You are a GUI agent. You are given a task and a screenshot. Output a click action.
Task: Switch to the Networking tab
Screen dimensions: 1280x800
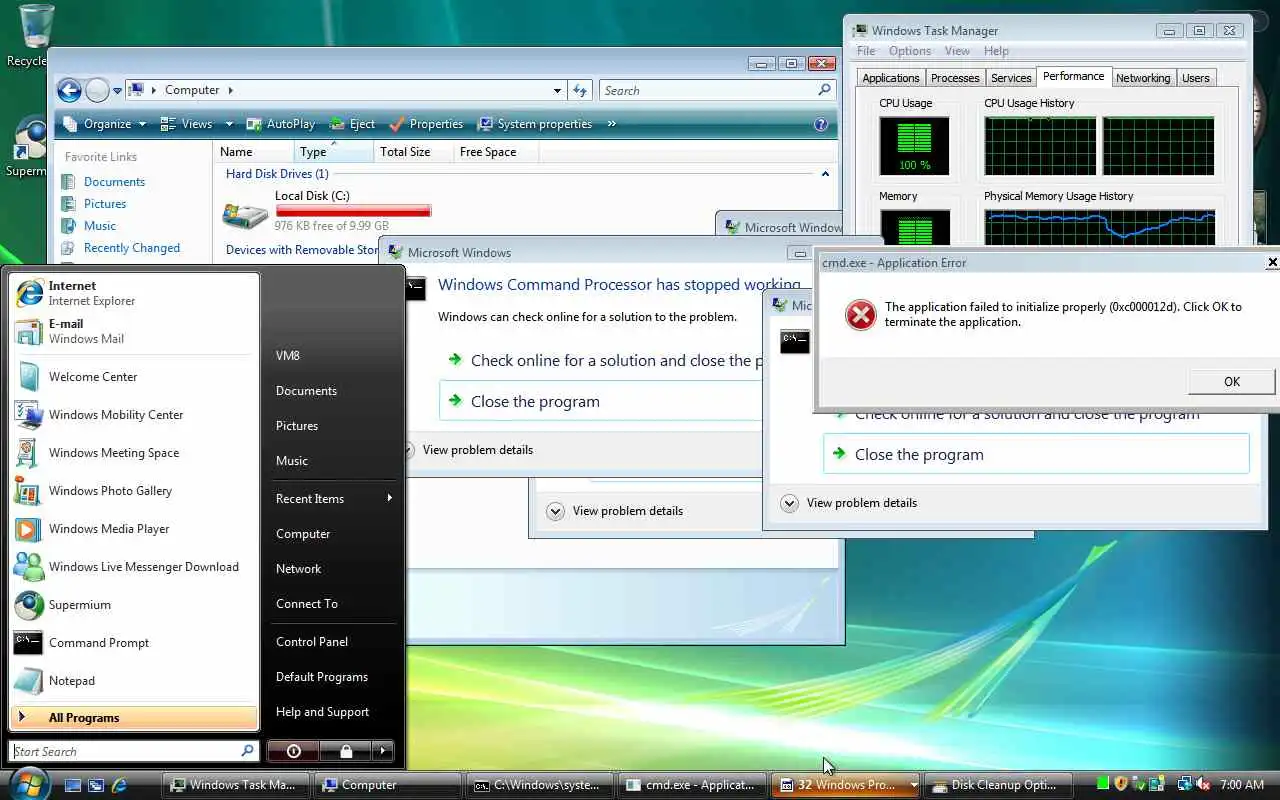[x=1143, y=78]
